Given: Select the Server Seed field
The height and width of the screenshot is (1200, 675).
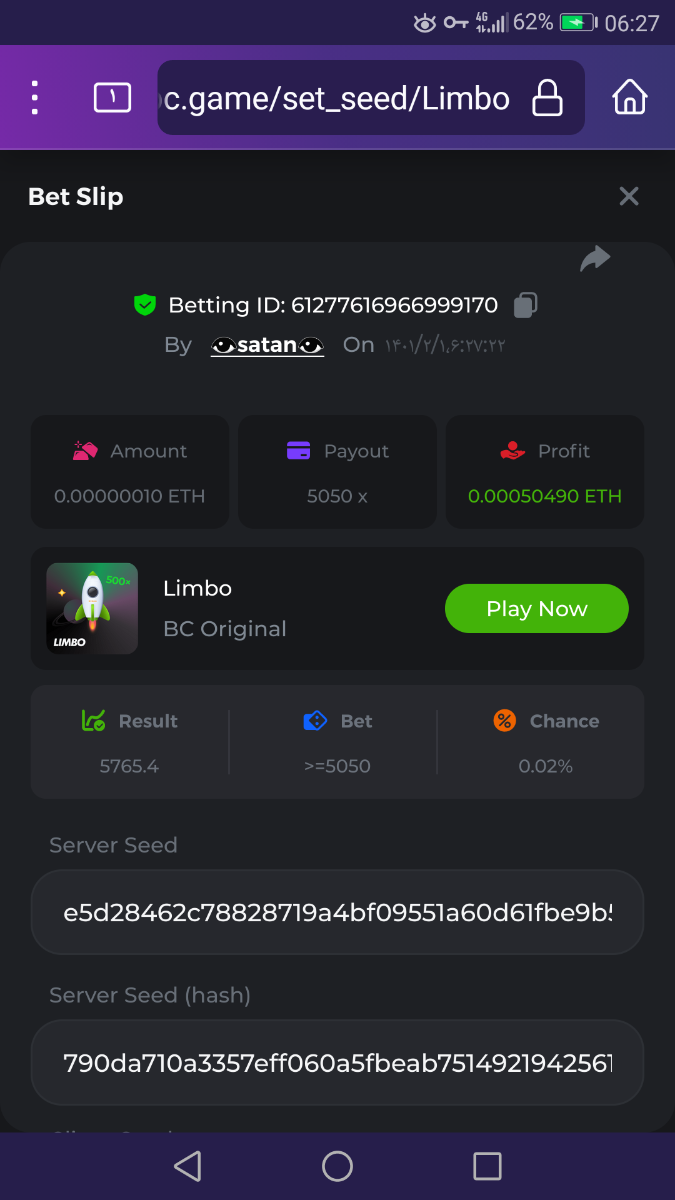Looking at the screenshot, I should pos(337,912).
